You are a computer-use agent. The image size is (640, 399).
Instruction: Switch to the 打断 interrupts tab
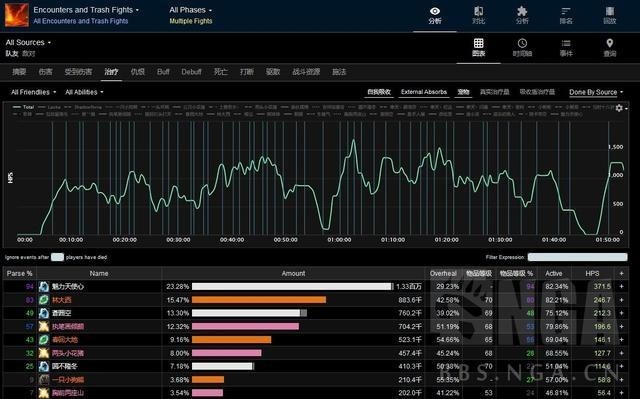247,72
